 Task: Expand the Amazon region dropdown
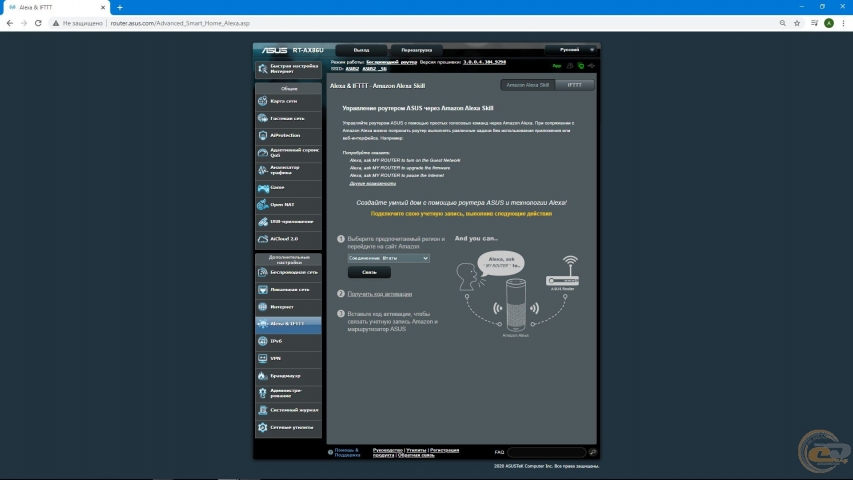[x=388, y=258]
